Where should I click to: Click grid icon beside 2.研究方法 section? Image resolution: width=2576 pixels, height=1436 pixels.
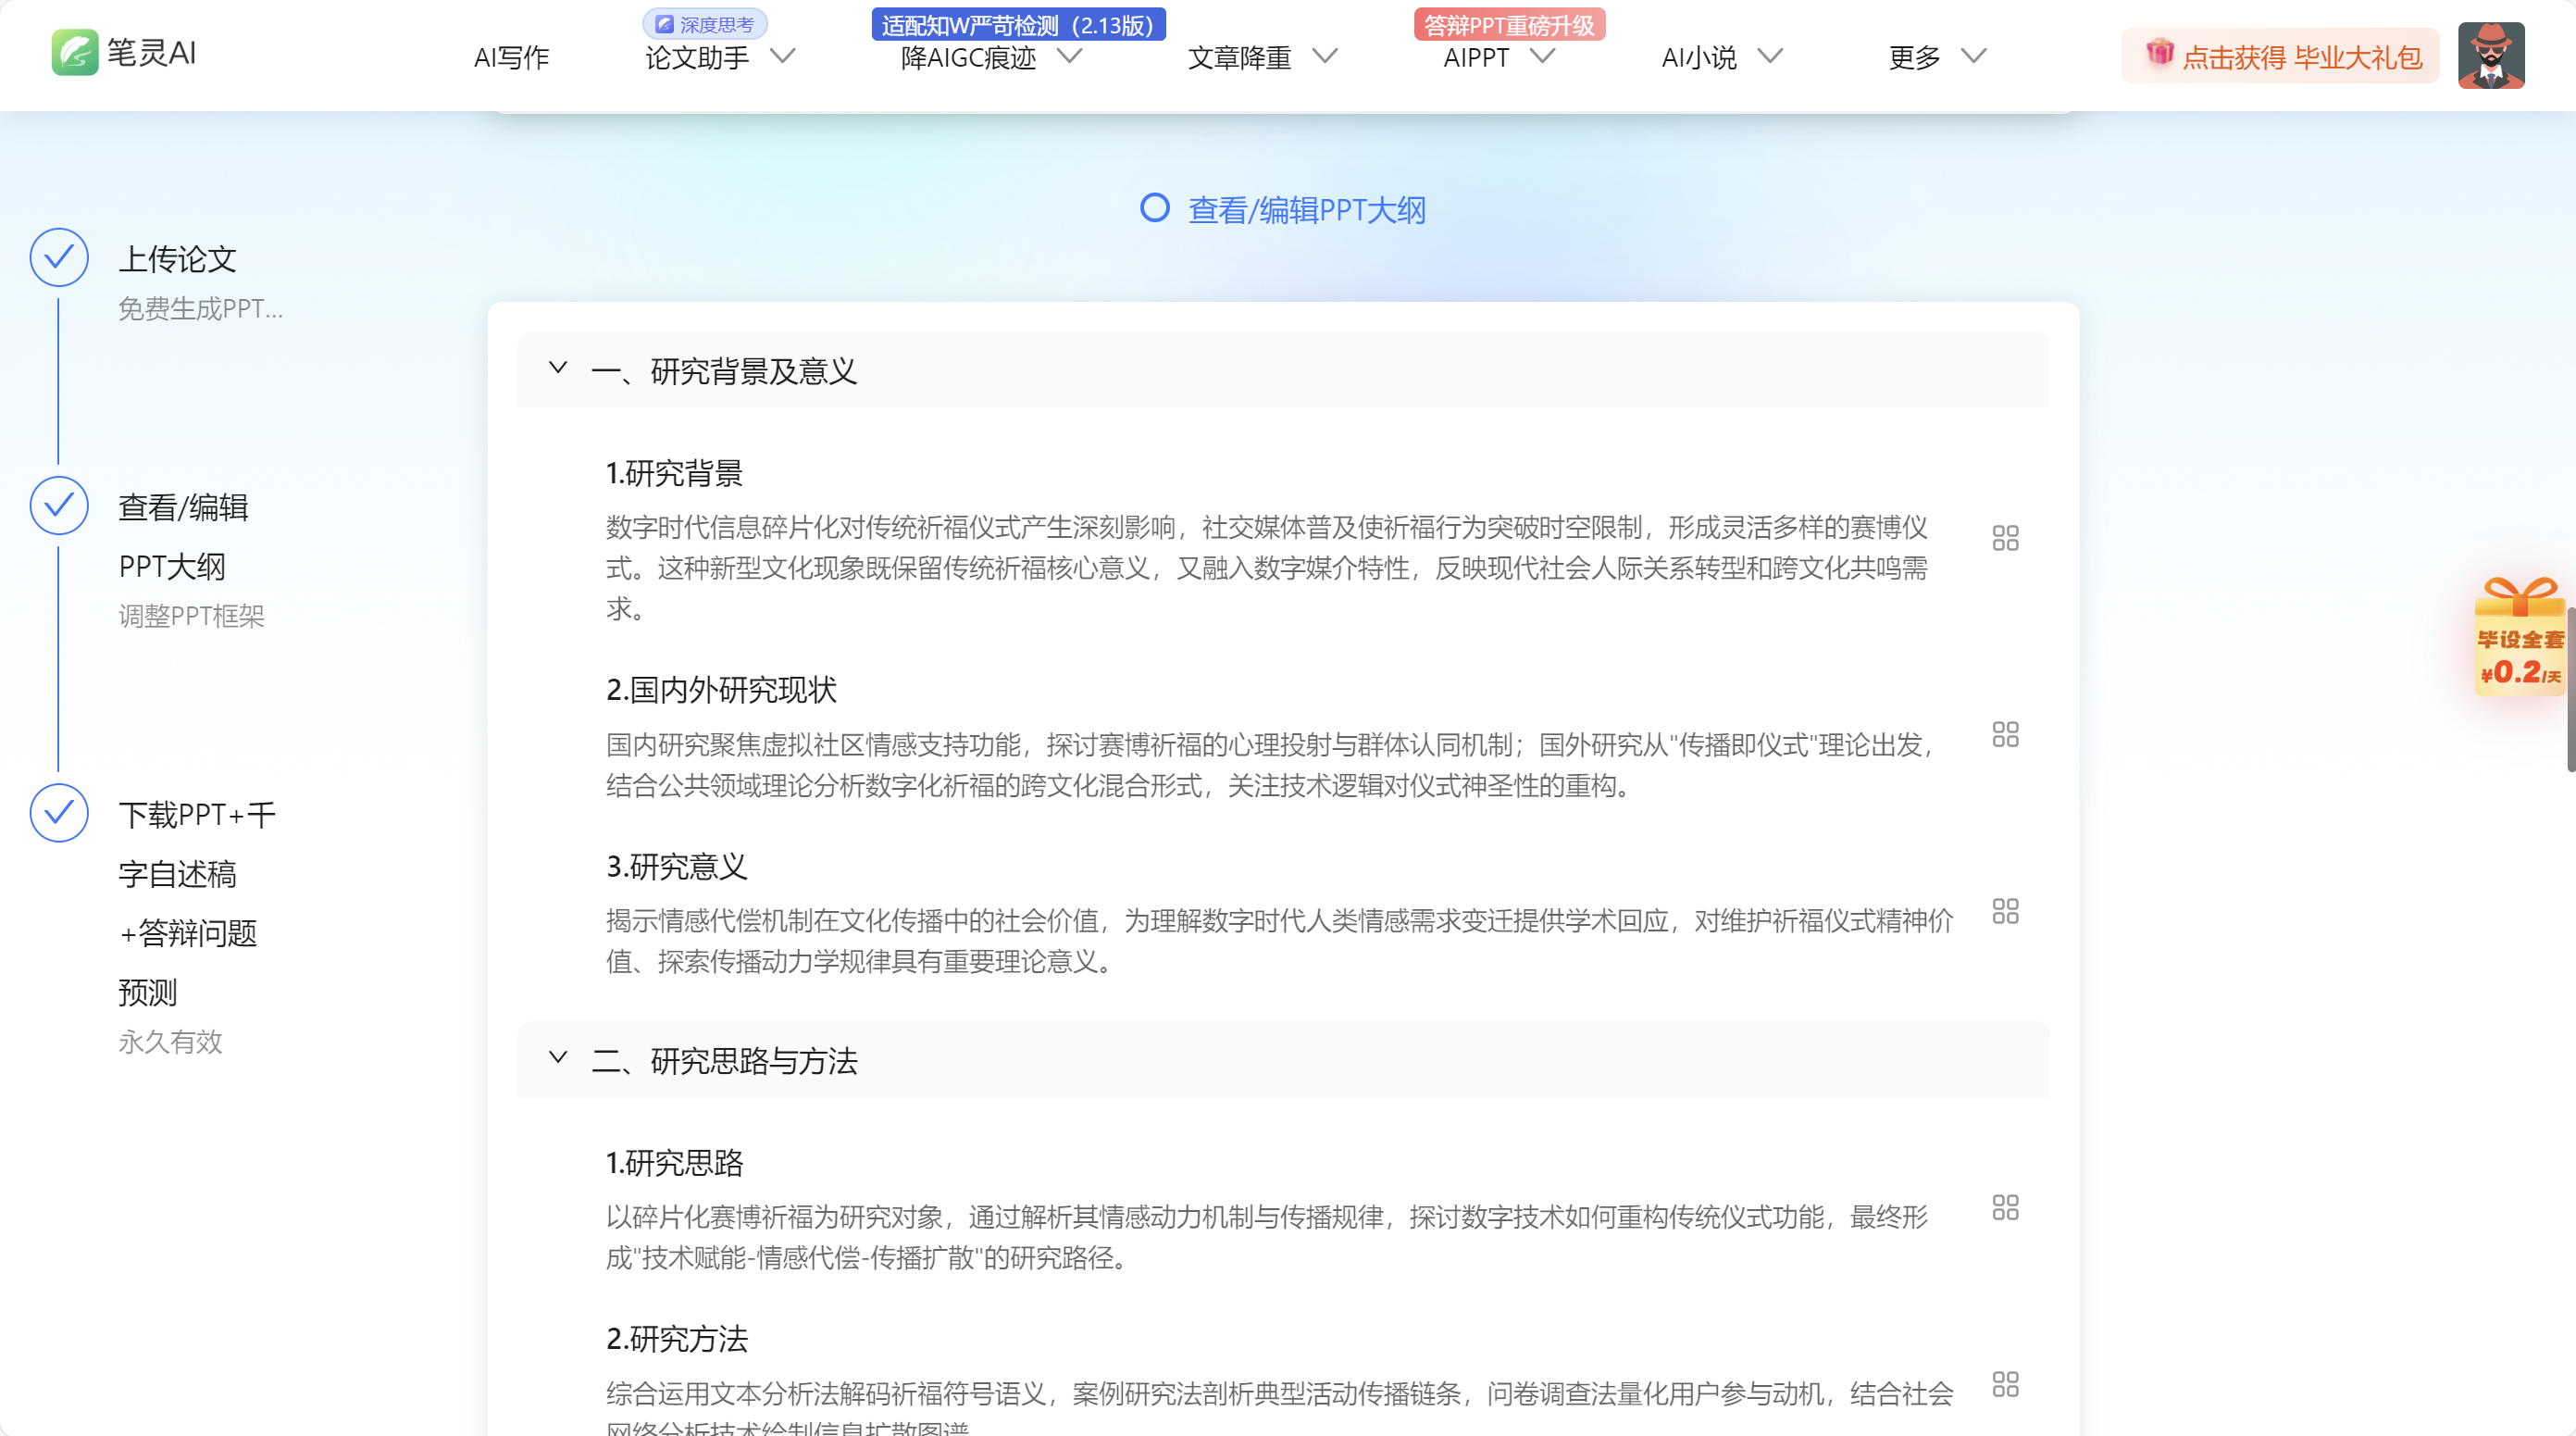click(x=2005, y=1384)
